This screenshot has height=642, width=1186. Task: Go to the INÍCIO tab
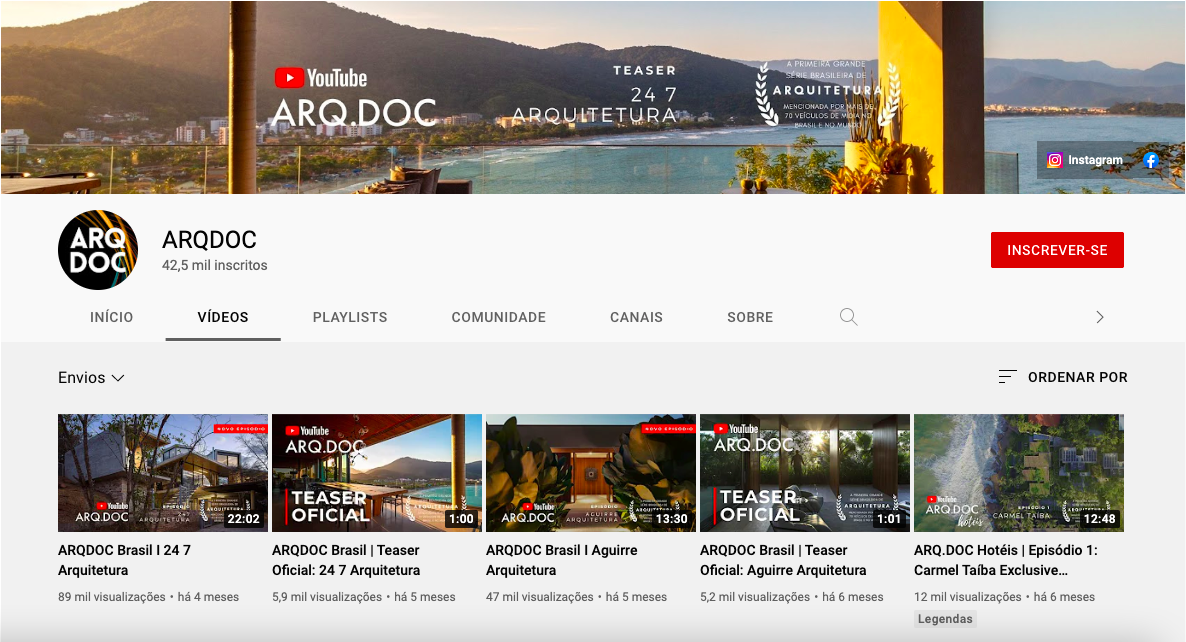click(x=111, y=317)
